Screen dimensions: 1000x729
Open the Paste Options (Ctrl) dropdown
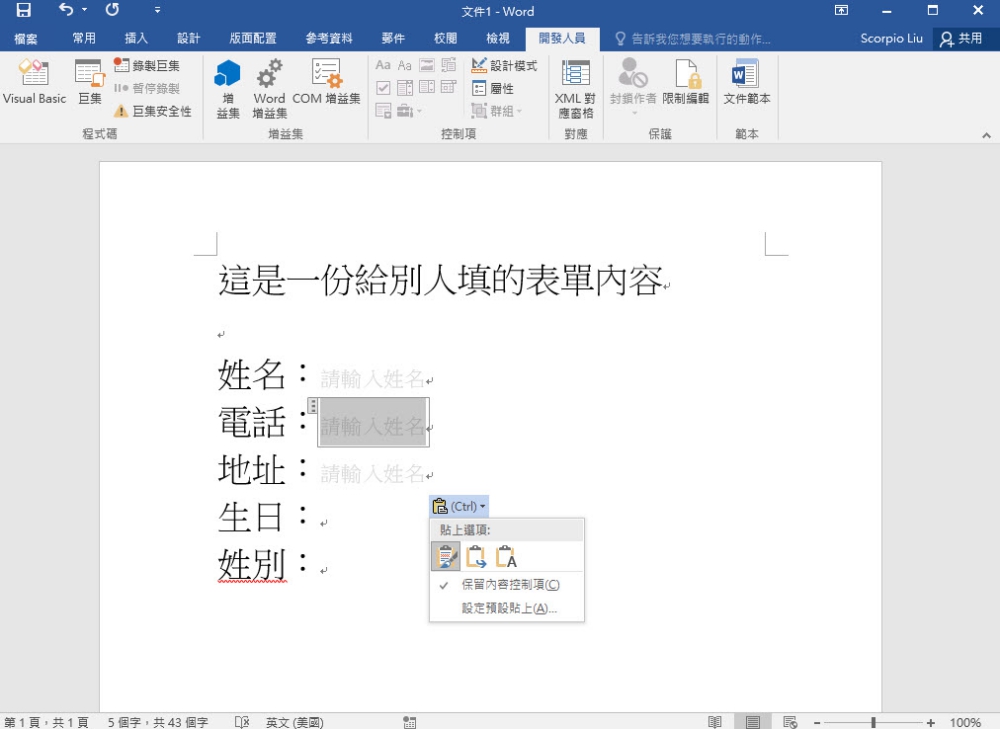pyautogui.click(x=459, y=506)
